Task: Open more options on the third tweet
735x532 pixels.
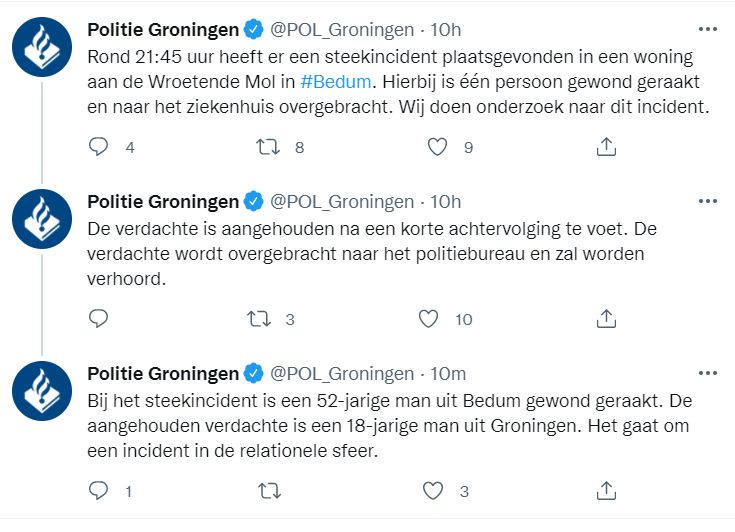Action: coord(707,373)
